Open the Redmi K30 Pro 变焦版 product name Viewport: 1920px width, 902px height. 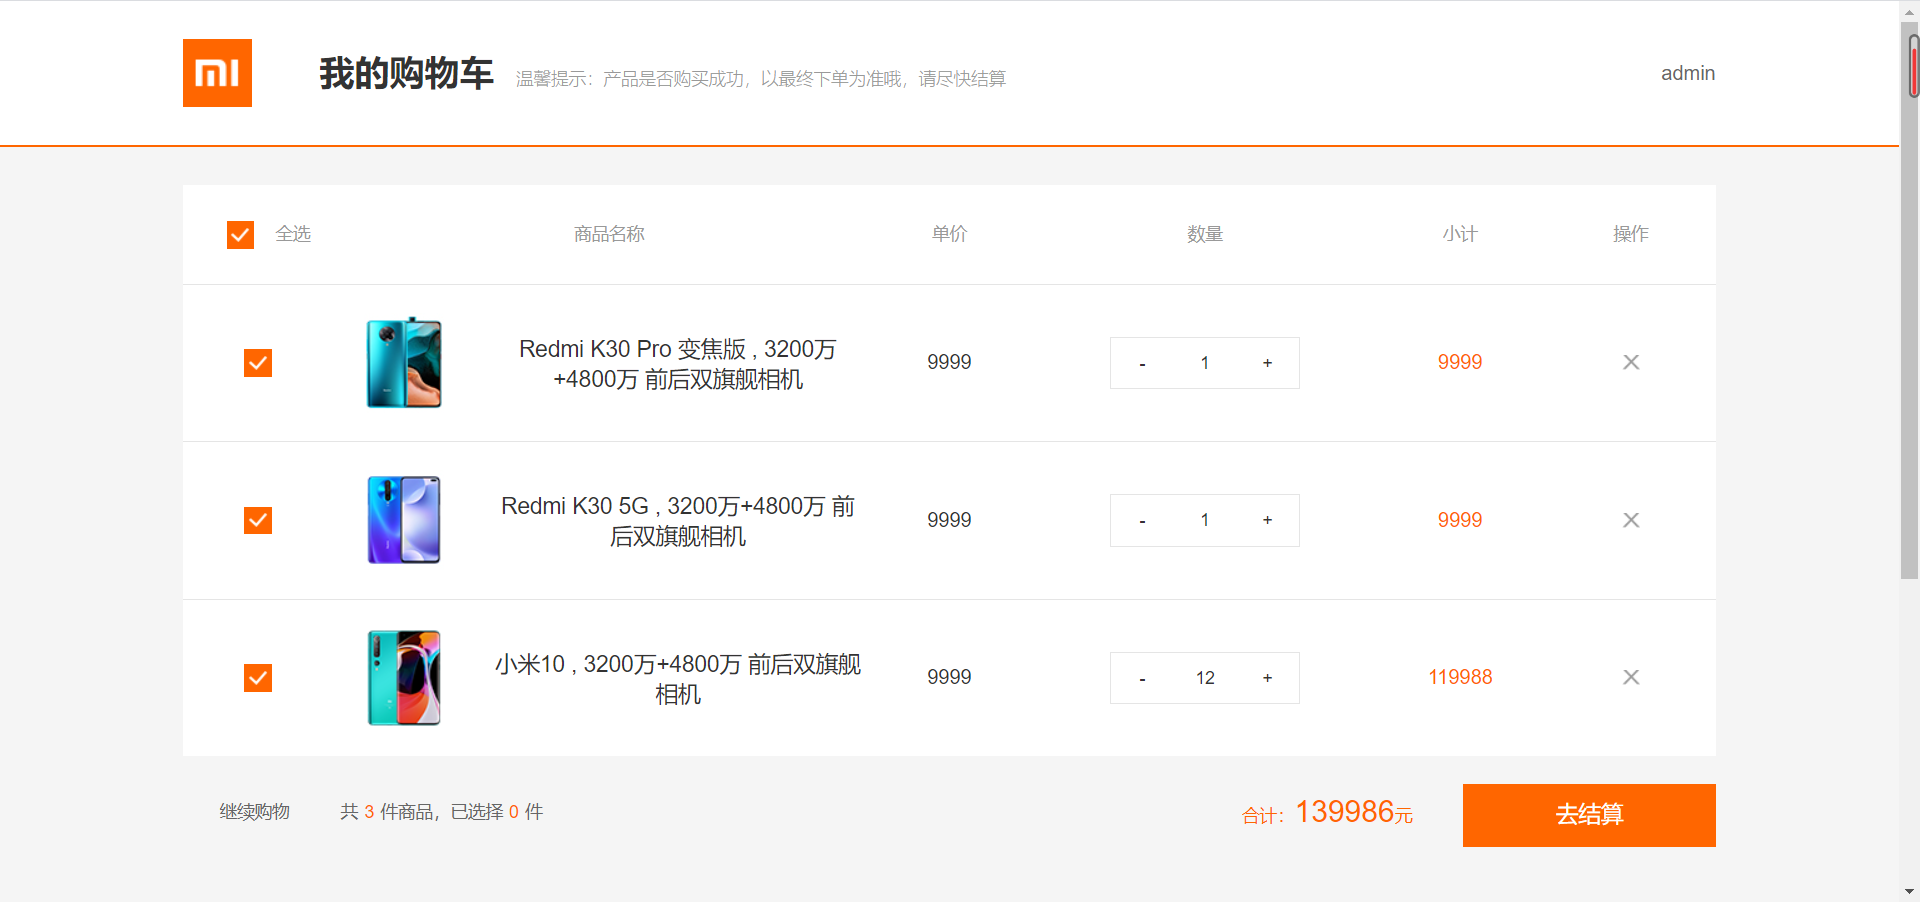coord(678,364)
